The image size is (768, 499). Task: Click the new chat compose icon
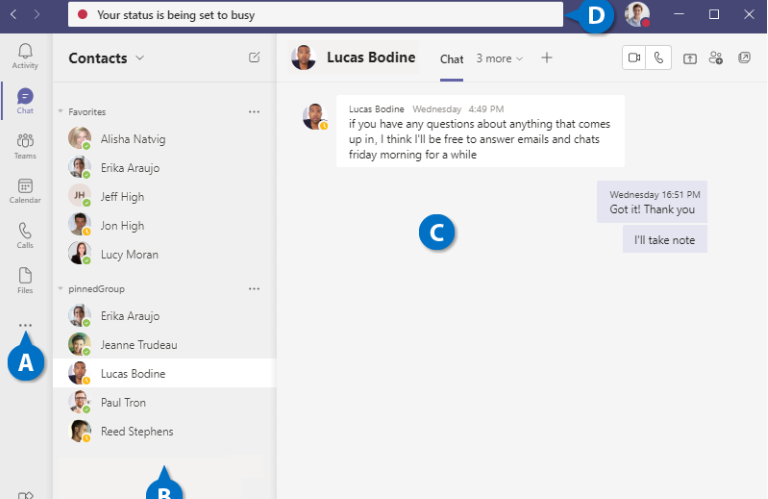click(254, 58)
